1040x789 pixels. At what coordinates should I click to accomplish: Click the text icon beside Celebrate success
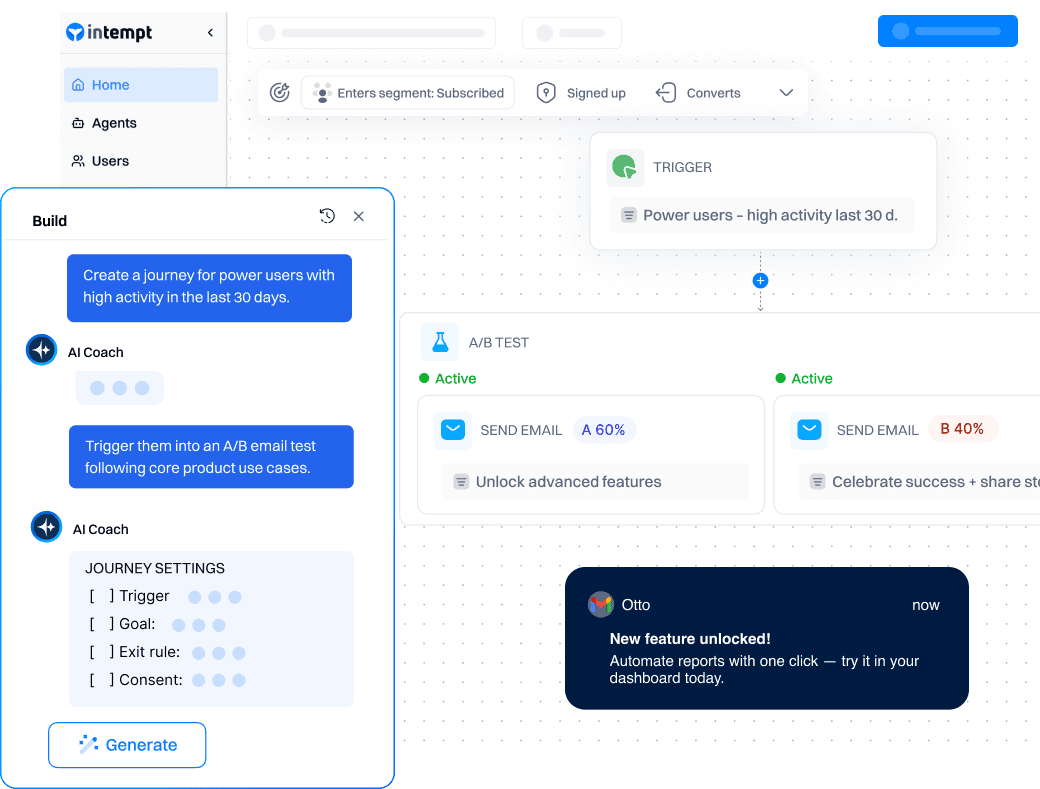pyautogui.click(x=818, y=482)
